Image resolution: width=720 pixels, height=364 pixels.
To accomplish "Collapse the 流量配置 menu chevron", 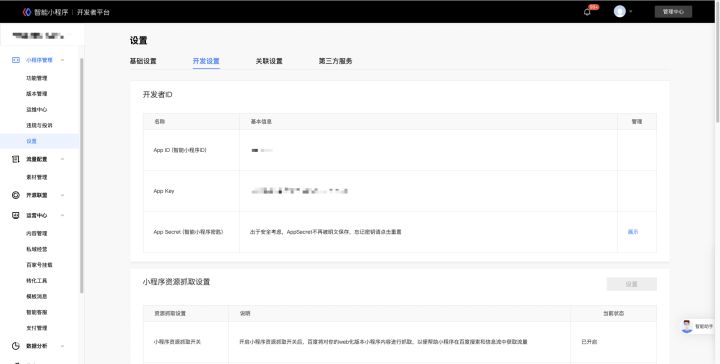I will 62,159.
